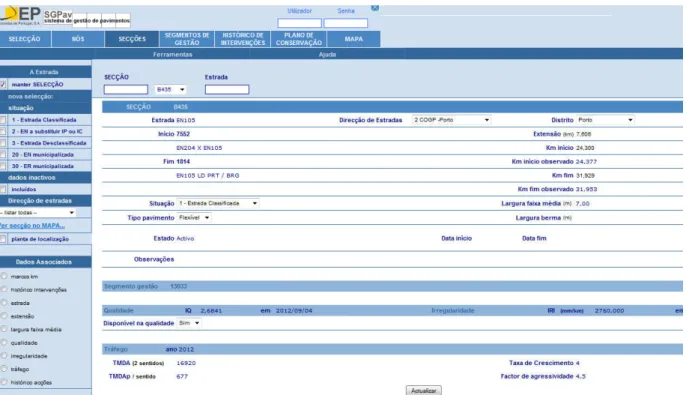The width and height of the screenshot is (686, 395).
Task: Open the Situação dropdown
Action: coord(217,203)
